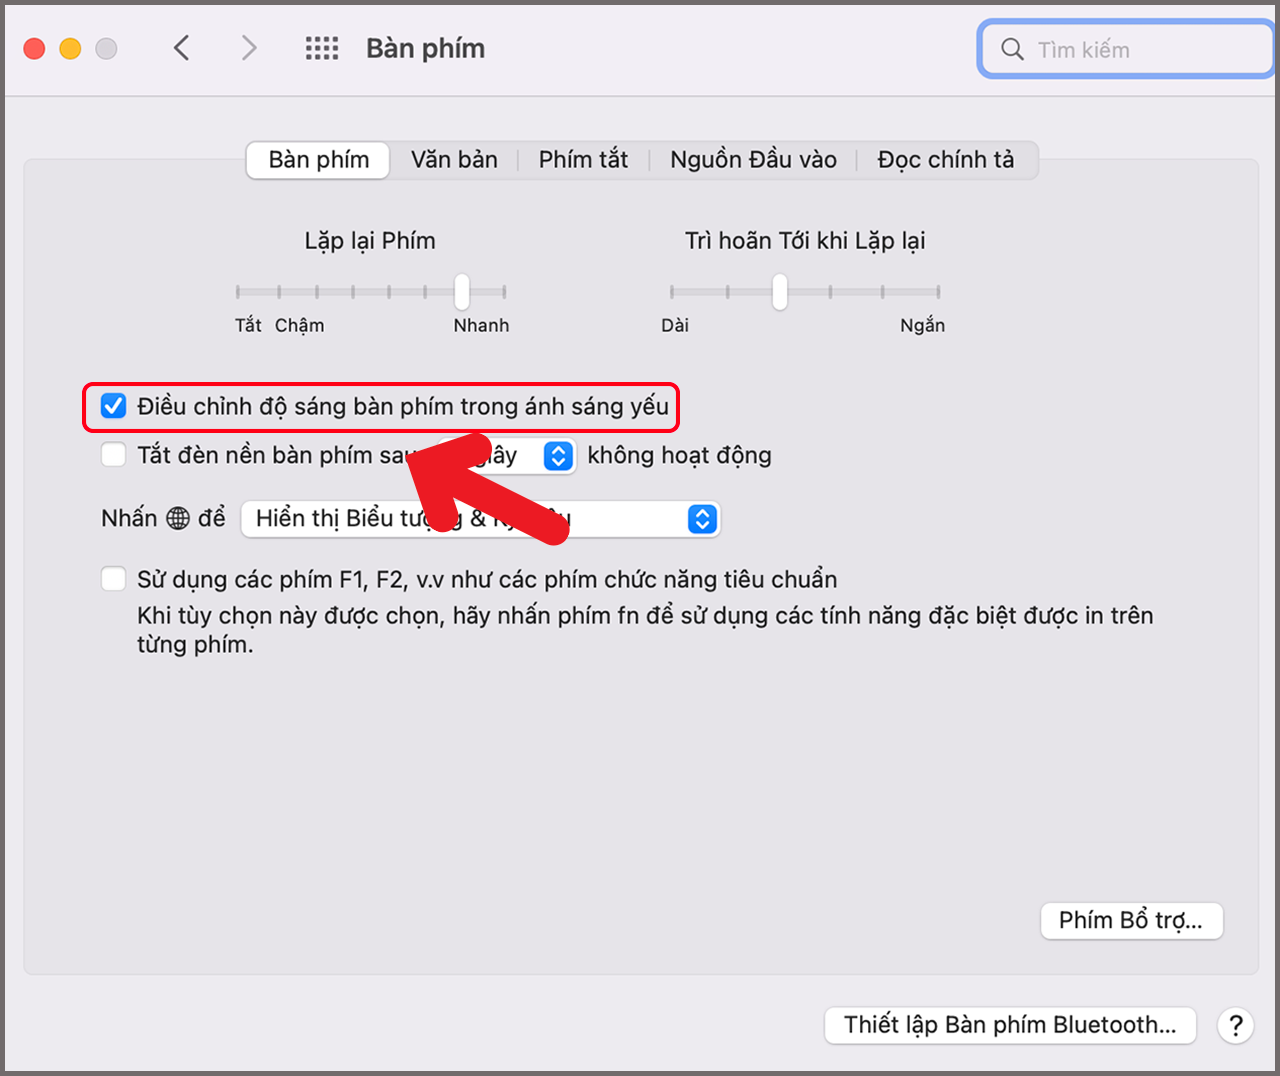Viewport: 1280px width, 1076px height.
Task: Go back with the left chevron button
Action: [181, 48]
